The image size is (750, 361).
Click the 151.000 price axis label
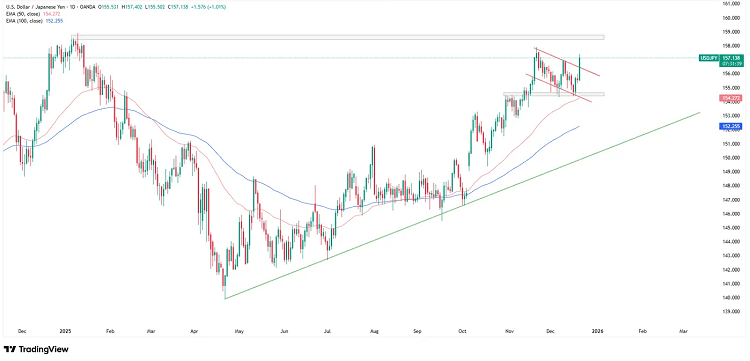pyautogui.click(x=731, y=144)
